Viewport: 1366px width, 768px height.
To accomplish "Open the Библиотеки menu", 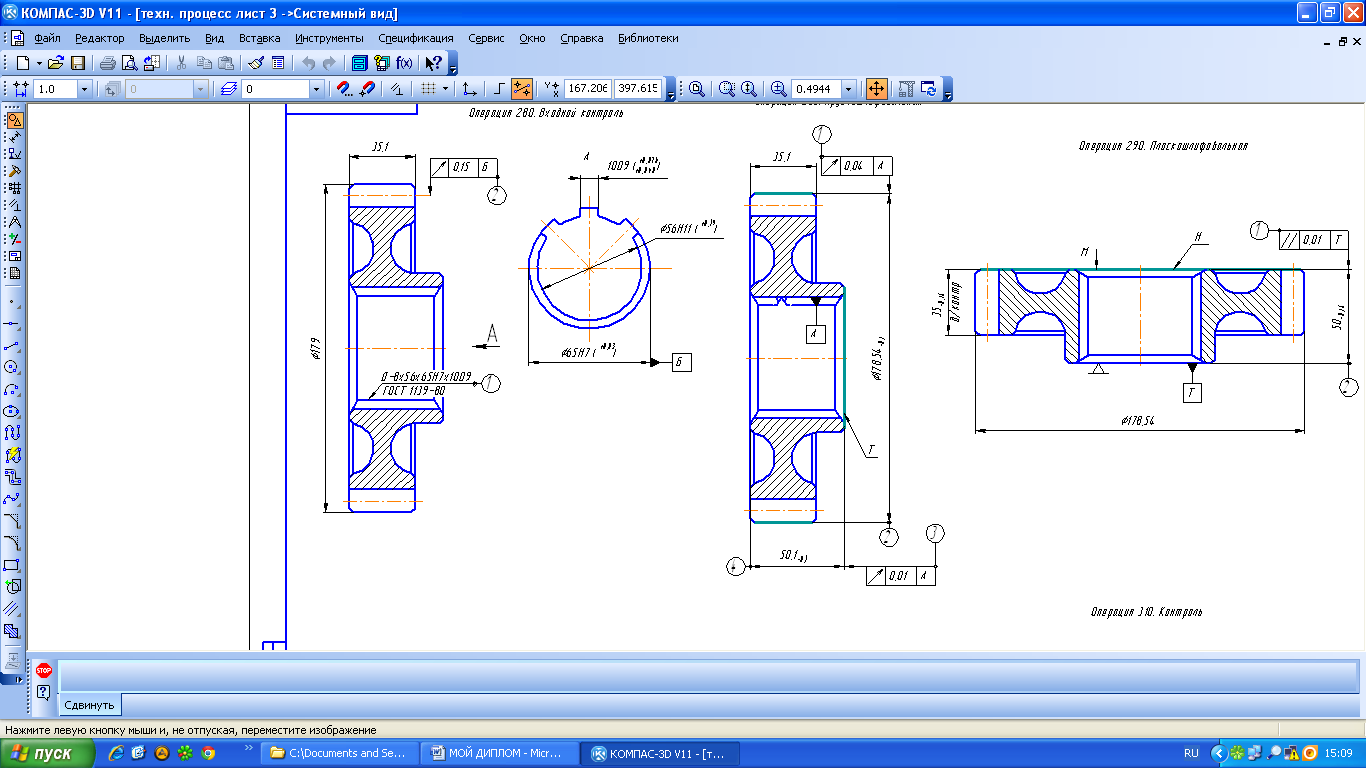I will 648,38.
